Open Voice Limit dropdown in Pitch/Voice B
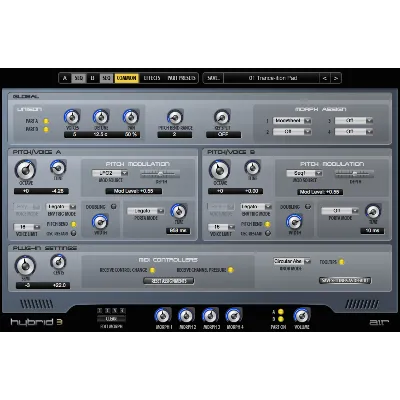 (x=222, y=227)
